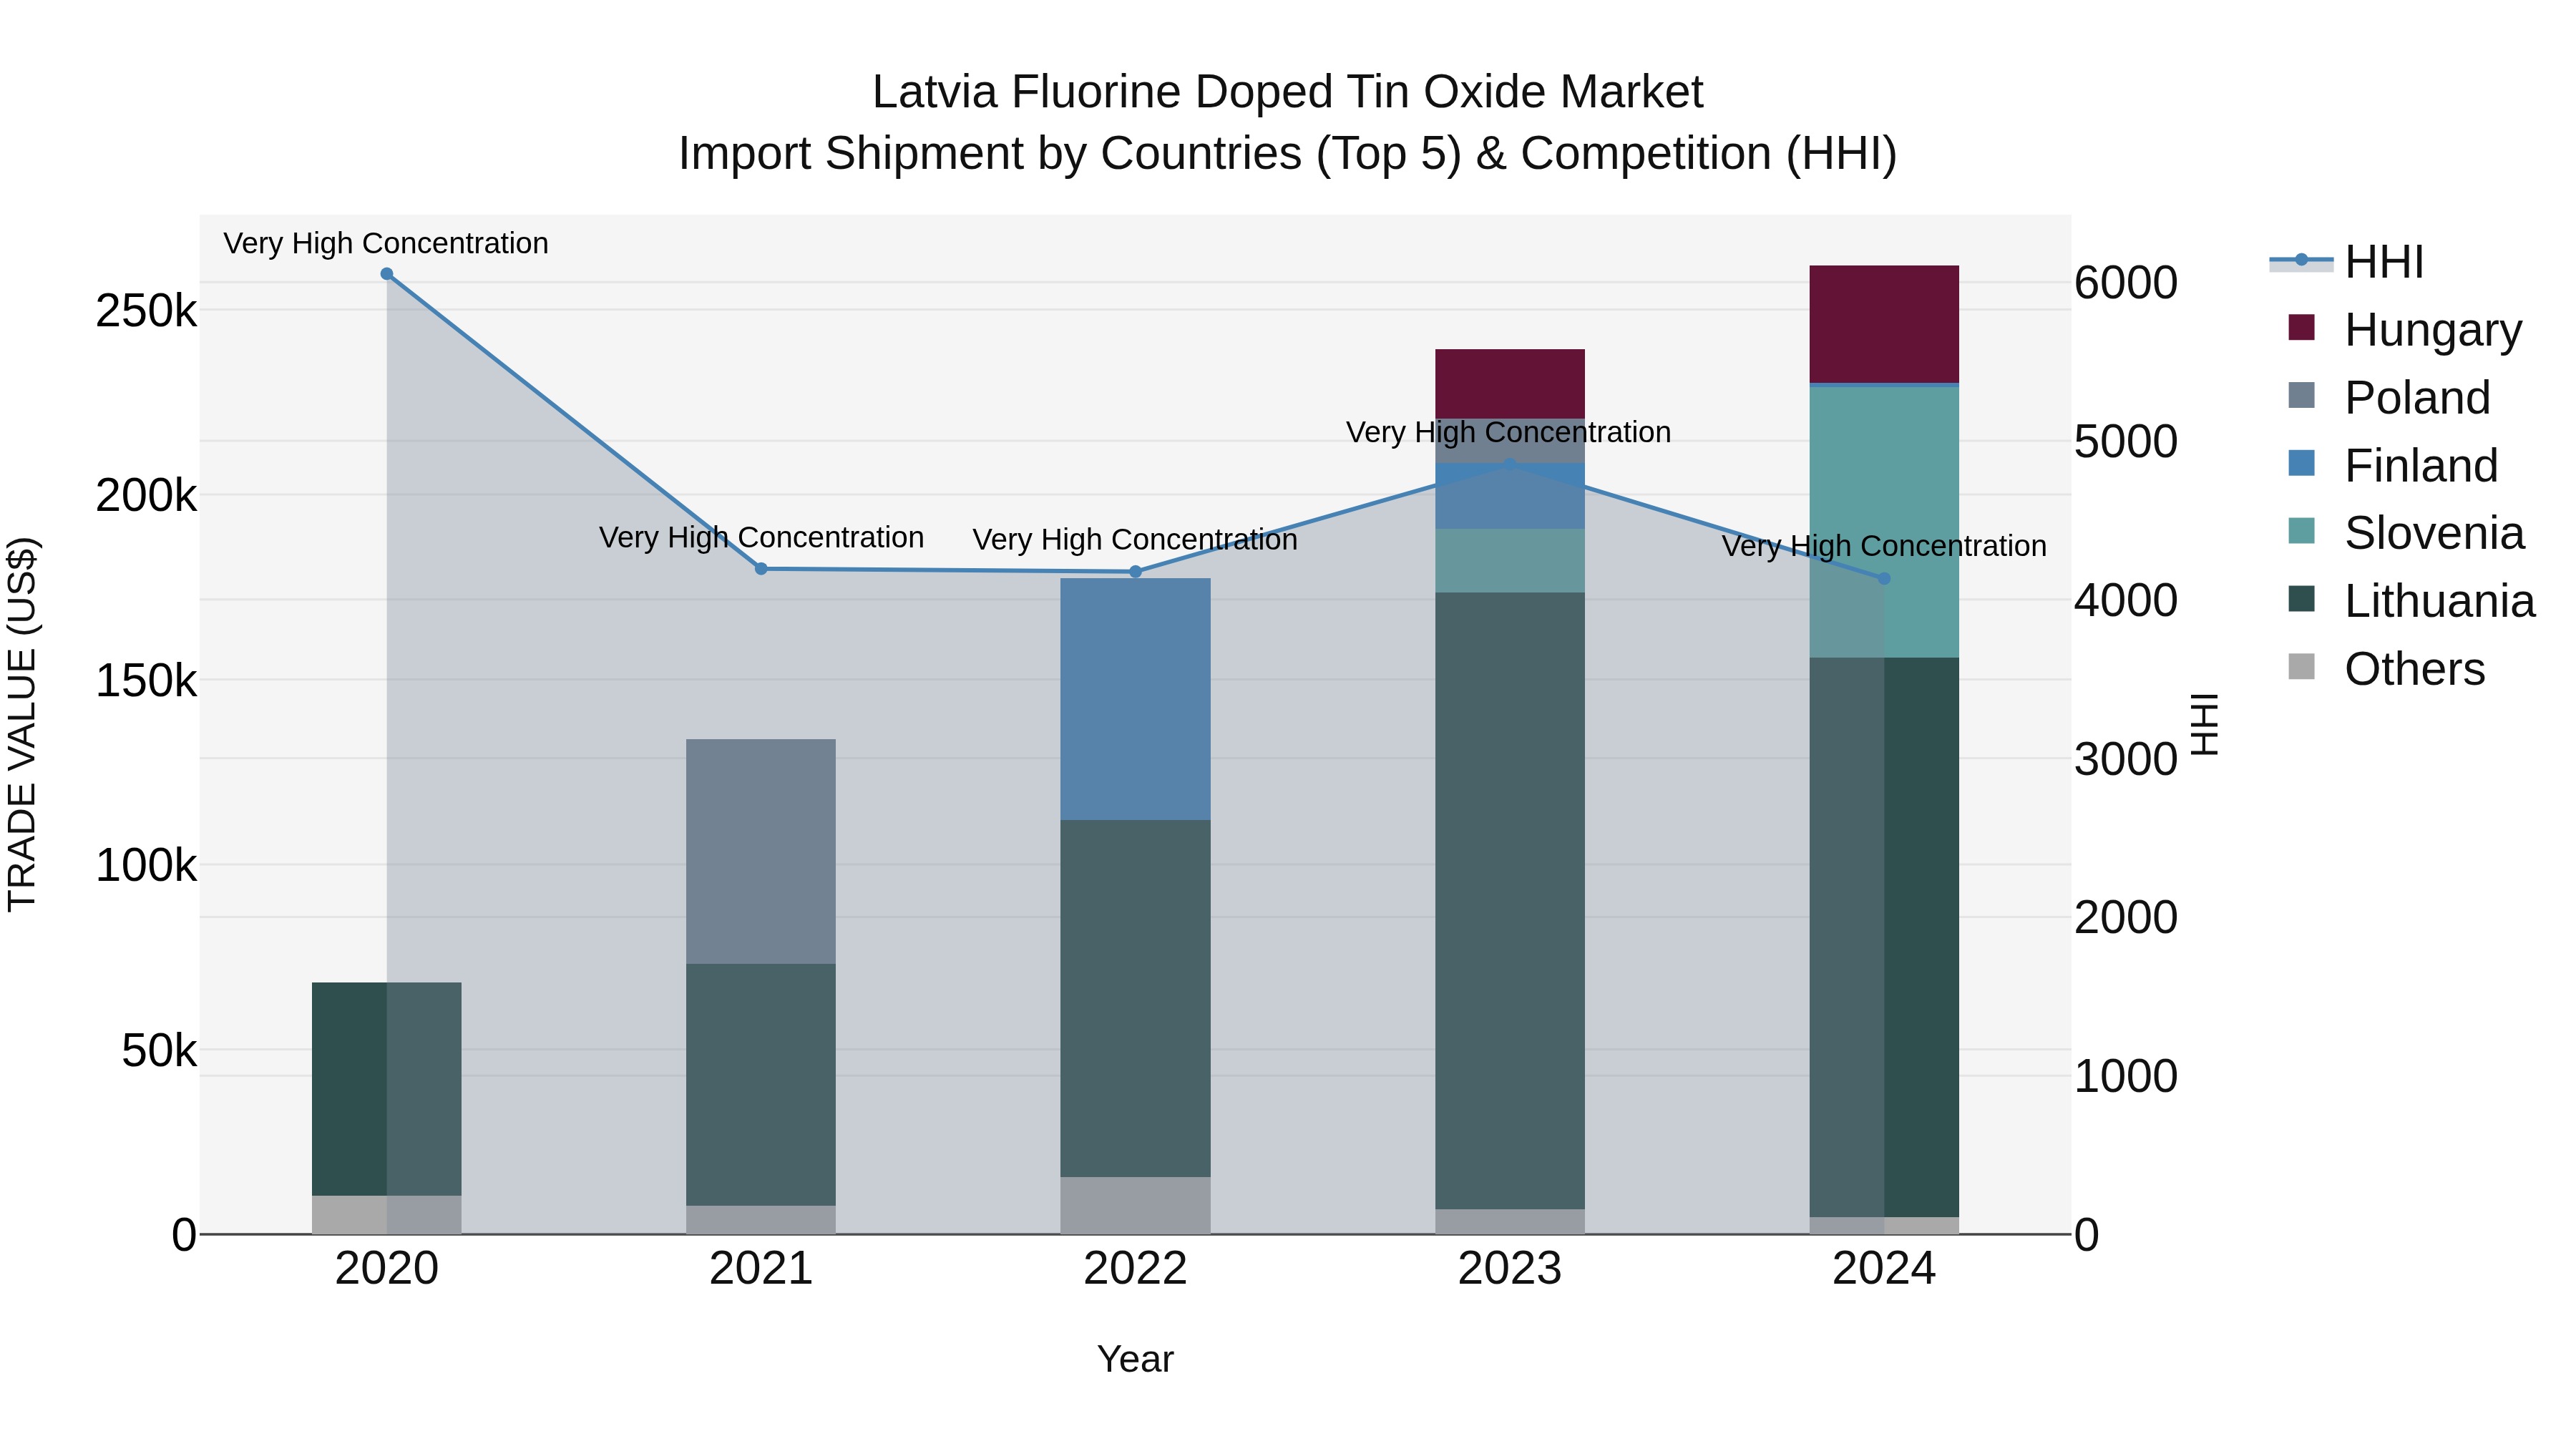This screenshot has width=2576, height=1449.
Task: Click the Lithuania segment of the 2022 bar
Action: click(x=1135, y=999)
